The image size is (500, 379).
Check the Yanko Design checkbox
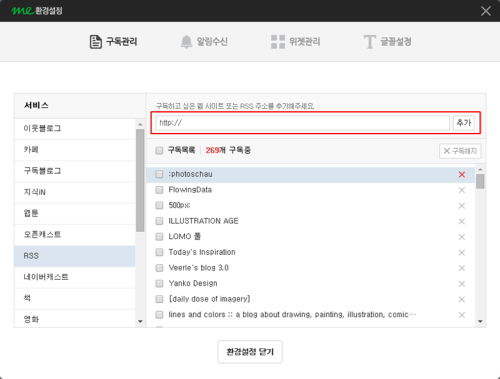click(159, 283)
